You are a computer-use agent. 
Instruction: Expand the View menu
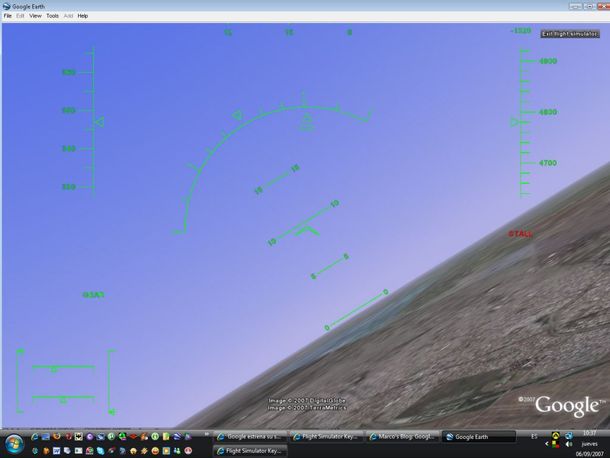tap(35, 16)
